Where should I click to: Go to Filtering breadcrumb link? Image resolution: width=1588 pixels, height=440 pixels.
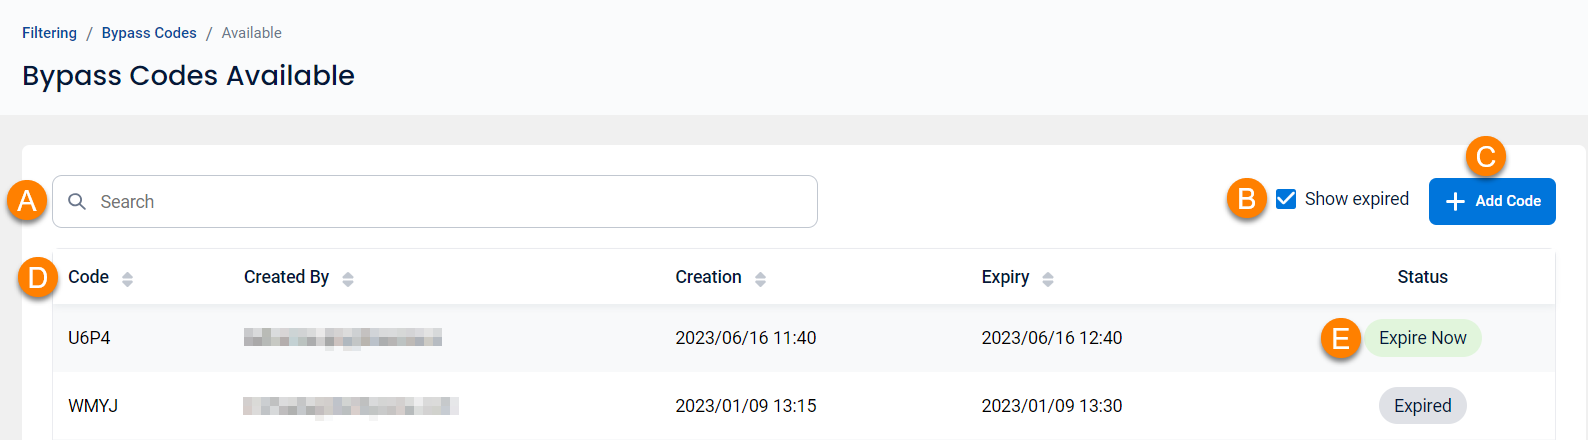pos(49,33)
